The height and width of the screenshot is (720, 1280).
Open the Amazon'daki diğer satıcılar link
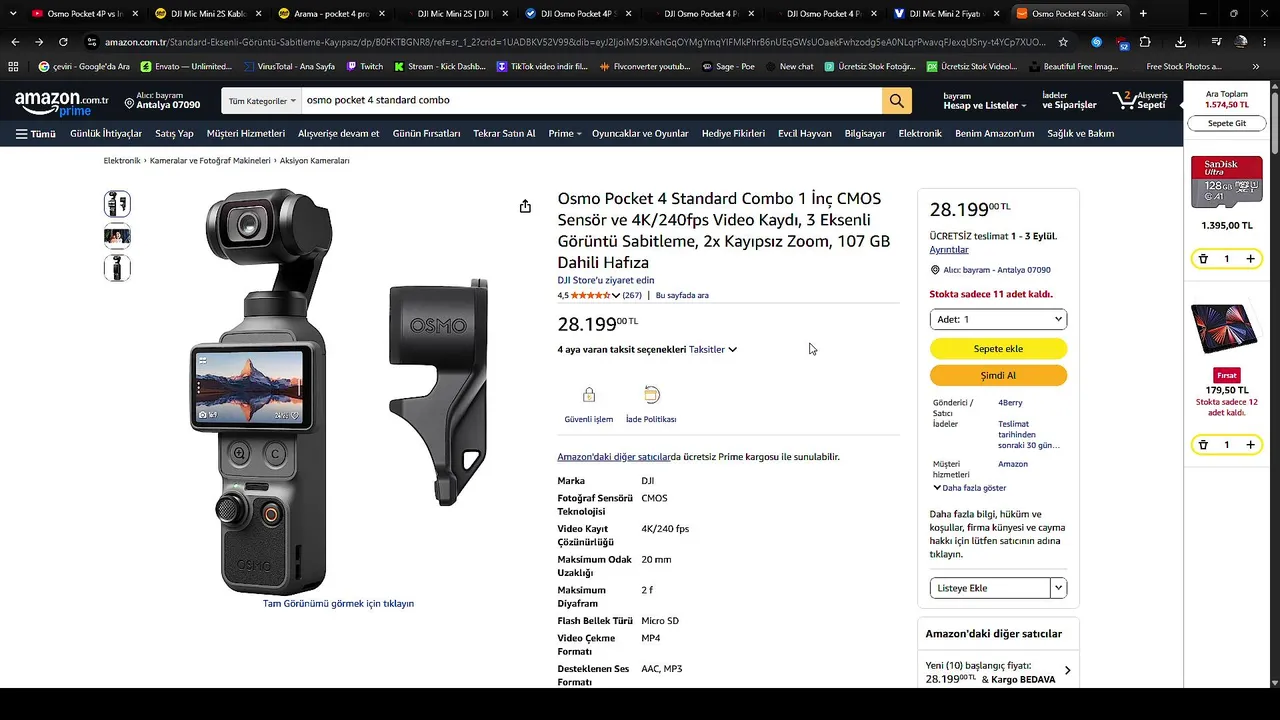coord(613,457)
